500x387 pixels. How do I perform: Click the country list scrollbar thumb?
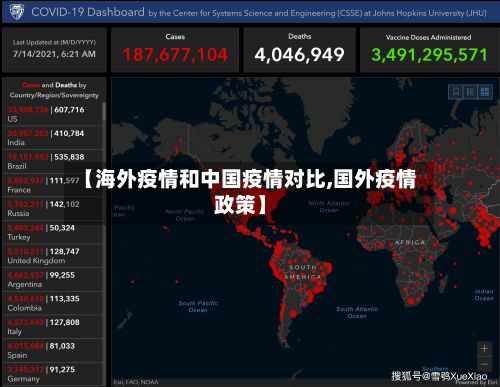coord(104,111)
